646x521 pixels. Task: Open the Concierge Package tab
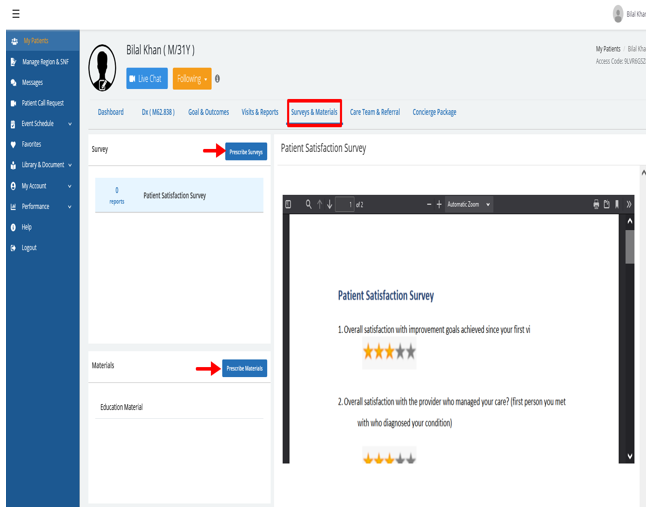[434, 112]
